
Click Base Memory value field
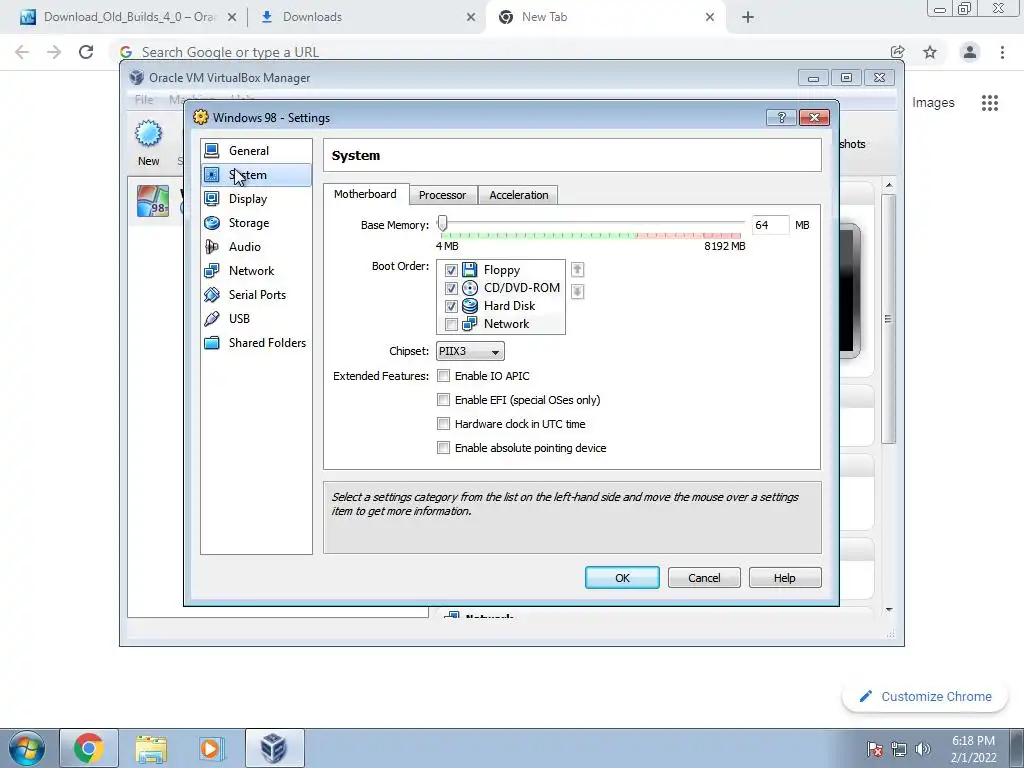click(x=770, y=225)
